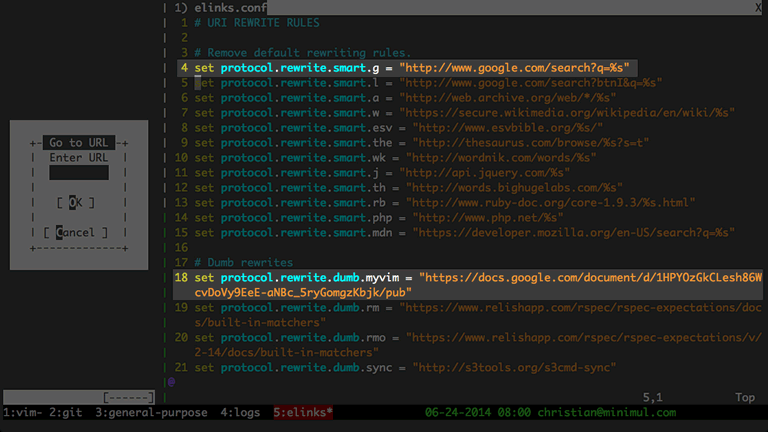Image resolution: width=768 pixels, height=432 pixels.
Task: Place cursor on line 4 smart.g rule
Action: [408, 68]
